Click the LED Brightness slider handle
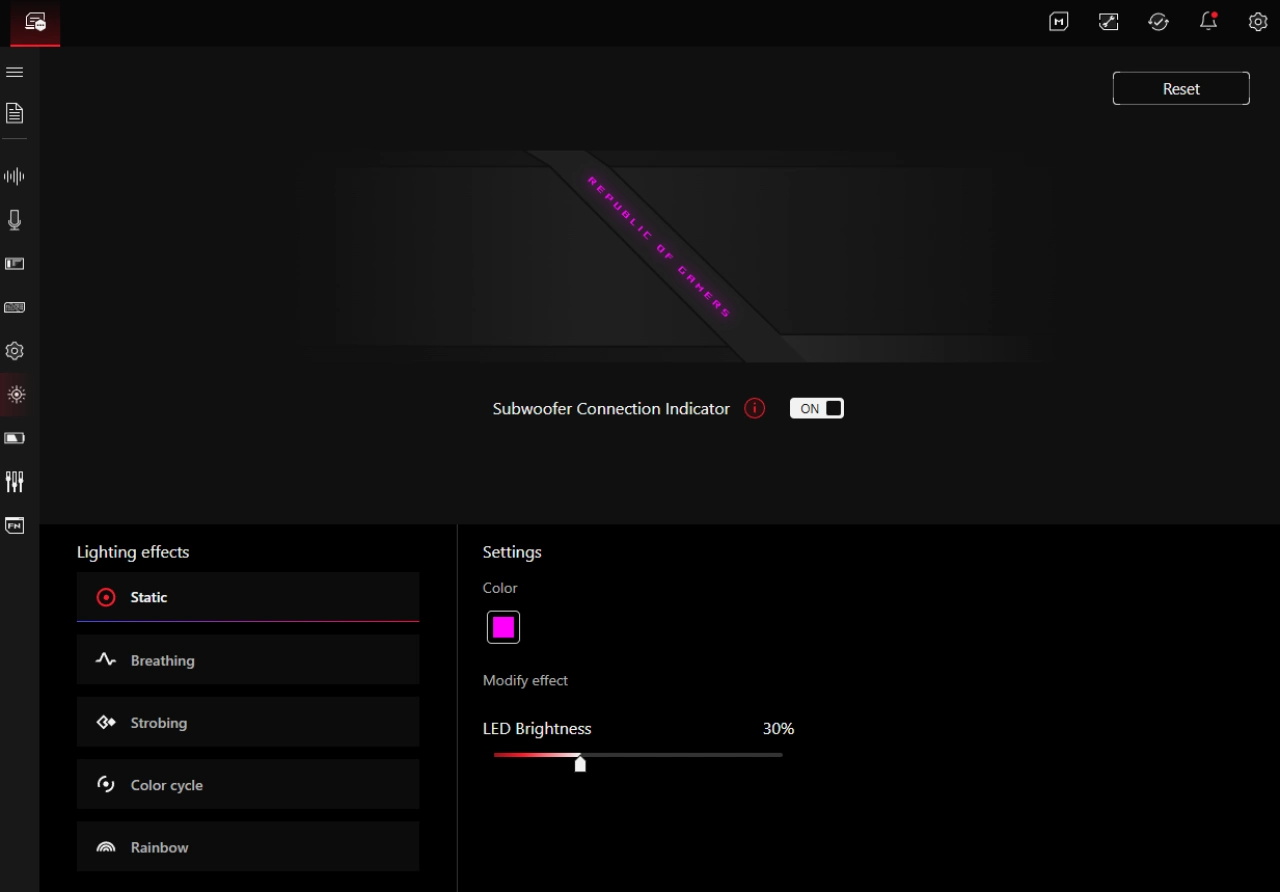Image resolution: width=1280 pixels, height=892 pixels. 580,764
